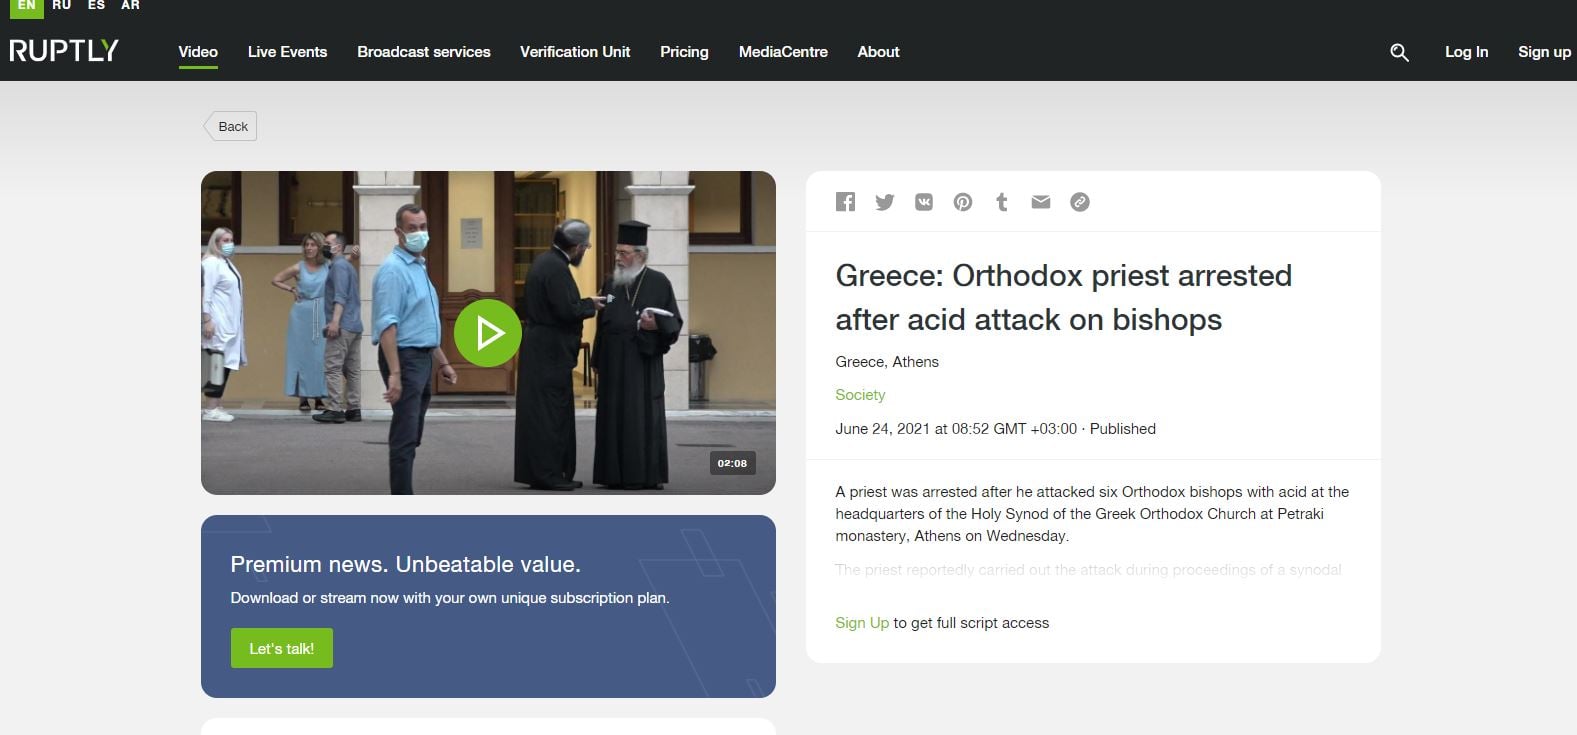Image resolution: width=1577 pixels, height=735 pixels.
Task: Share article on Tumblr
Action: [x=1001, y=202]
